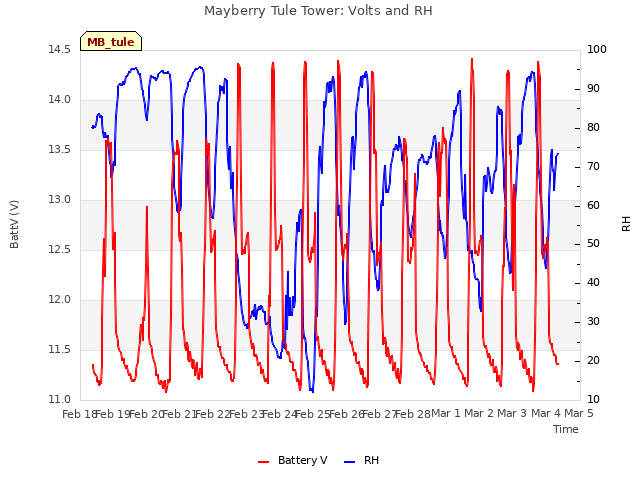Image resolution: width=640 pixels, height=480 pixels.
Task: Click the chart title 'Mayberry Tule Tower: Volts and RH'
Action: click(318, 11)
